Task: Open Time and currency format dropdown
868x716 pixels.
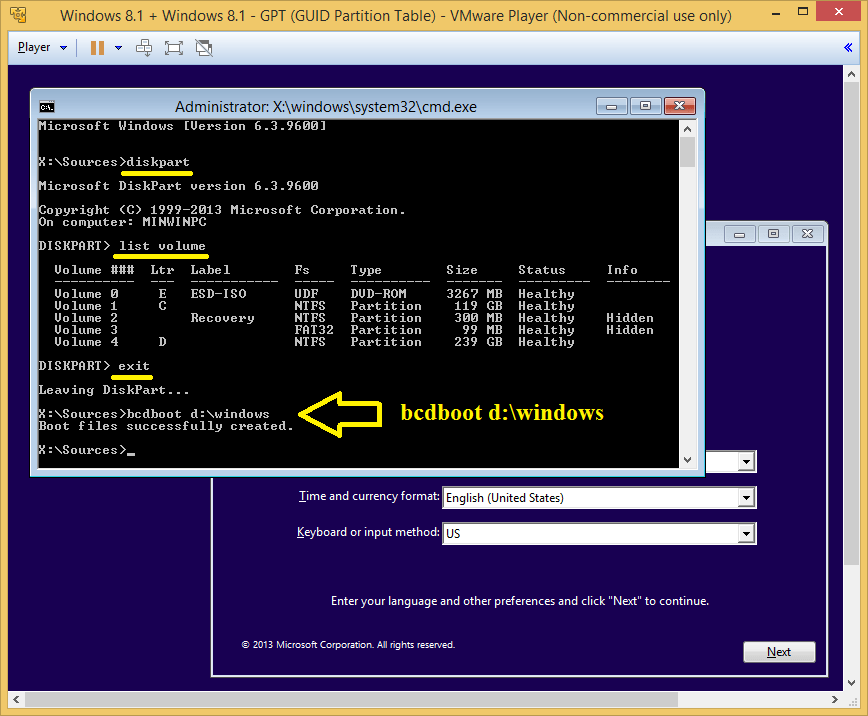Action: [x=745, y=498]
